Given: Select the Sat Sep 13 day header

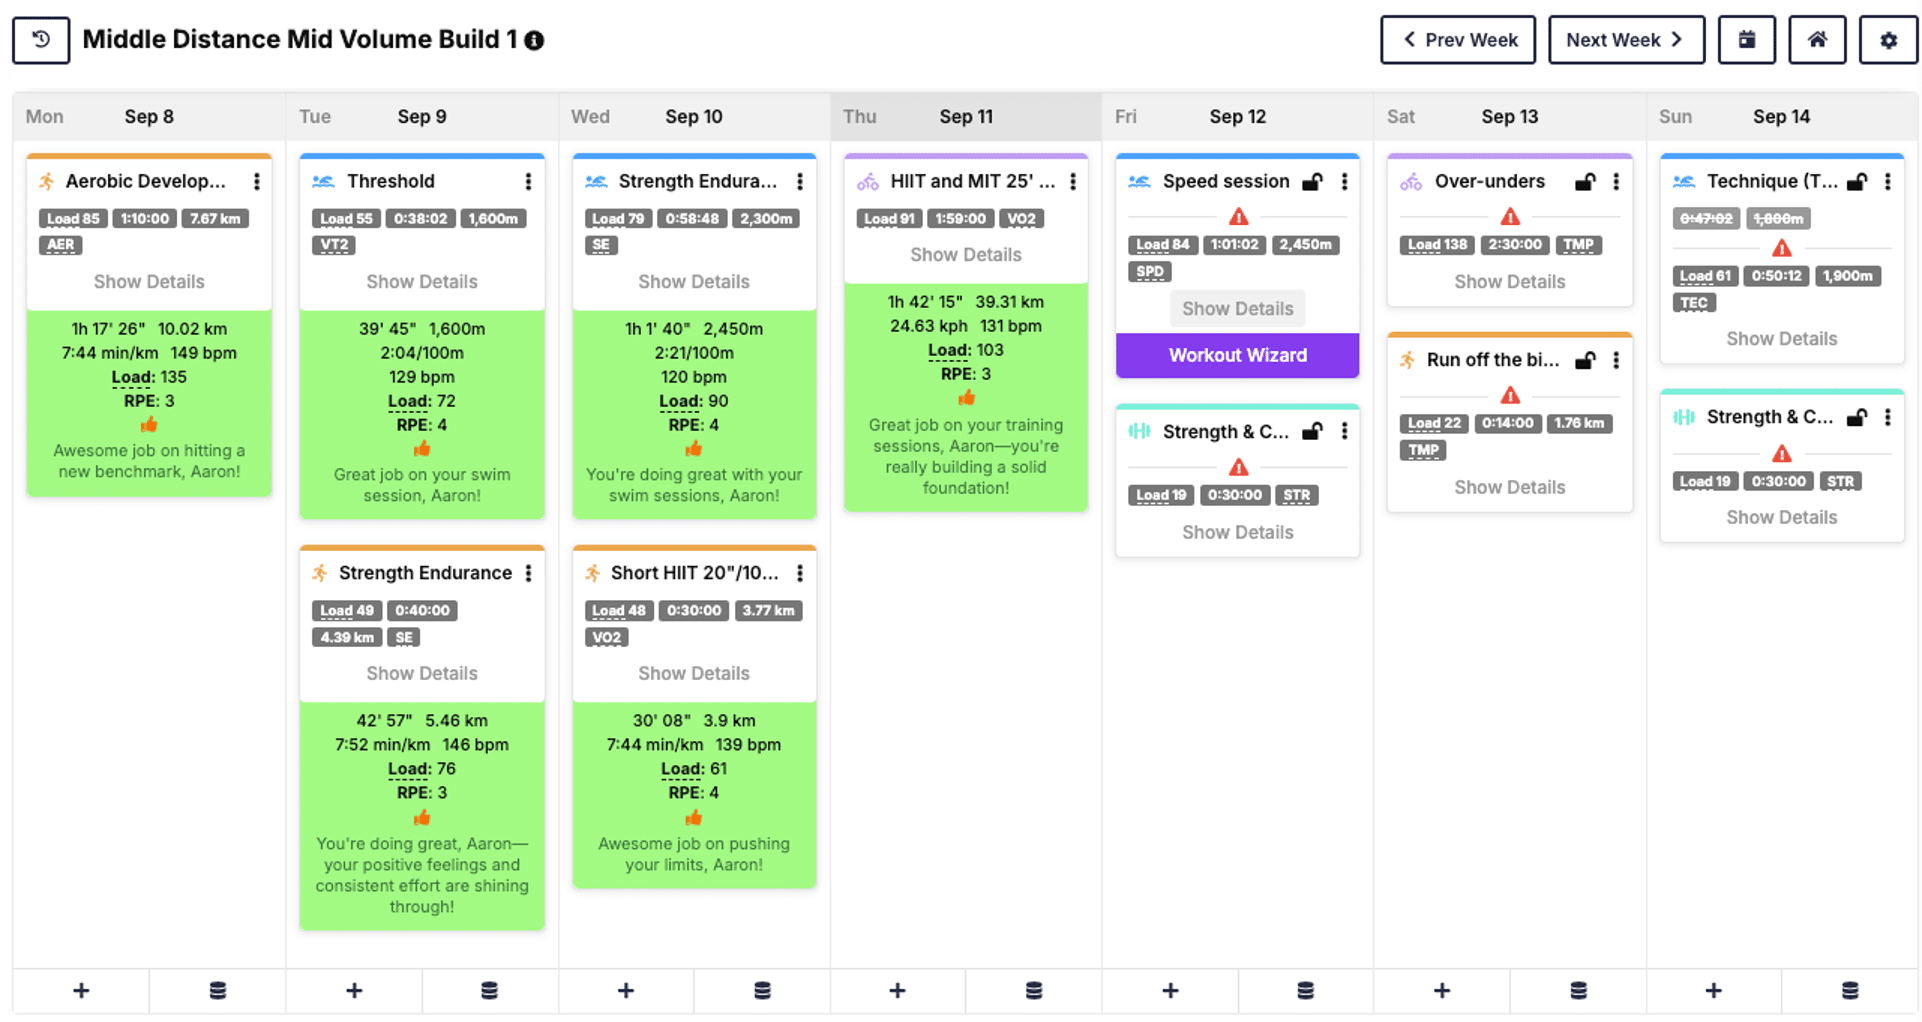Looking at the screenshot, I should [x=1509, y=117].
